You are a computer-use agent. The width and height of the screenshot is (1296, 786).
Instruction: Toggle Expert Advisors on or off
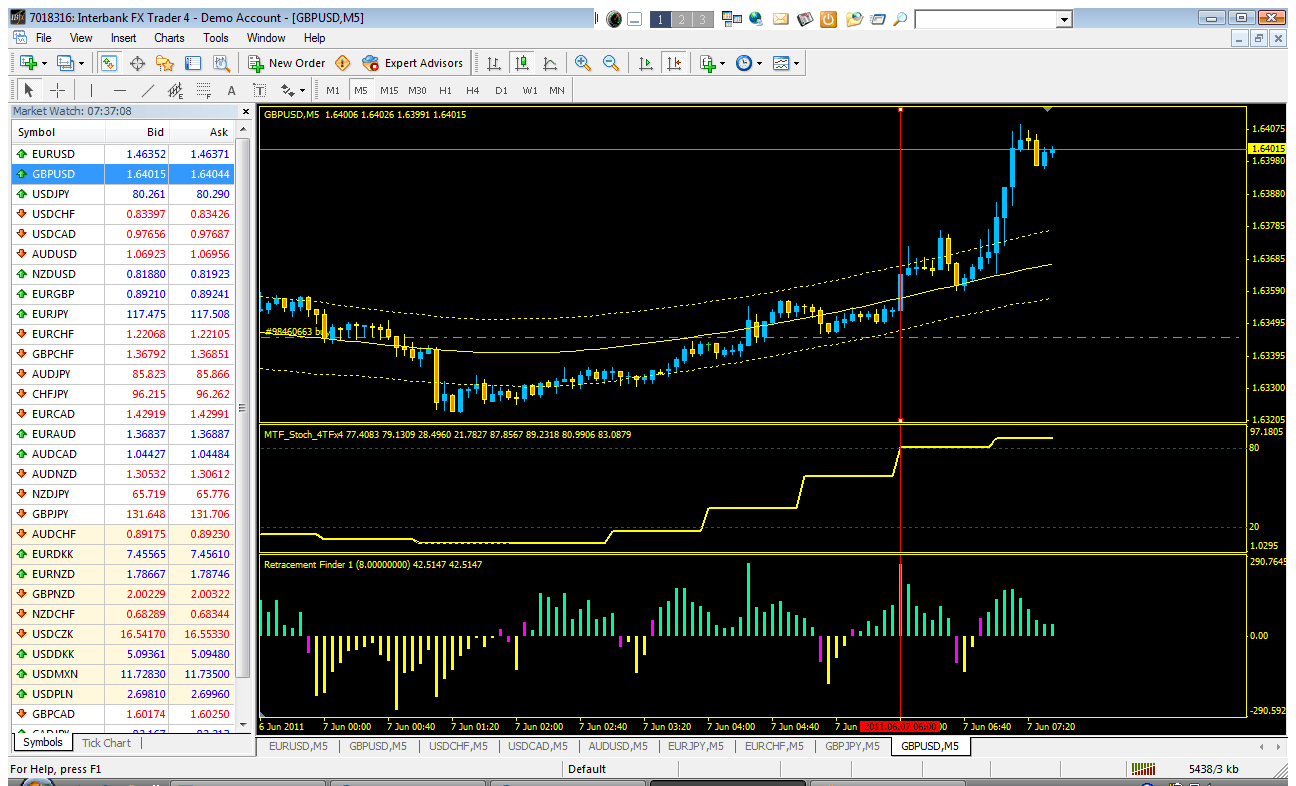(x=413, y=63)
